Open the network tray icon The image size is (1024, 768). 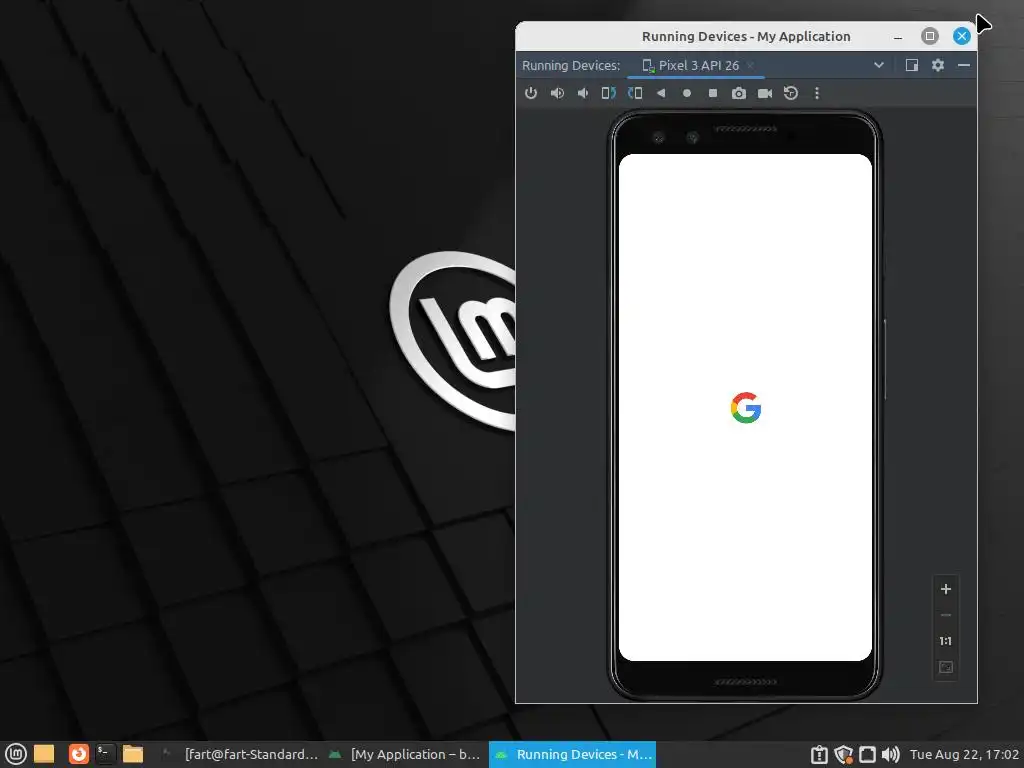pyautogui.click(x=867, y=755)
